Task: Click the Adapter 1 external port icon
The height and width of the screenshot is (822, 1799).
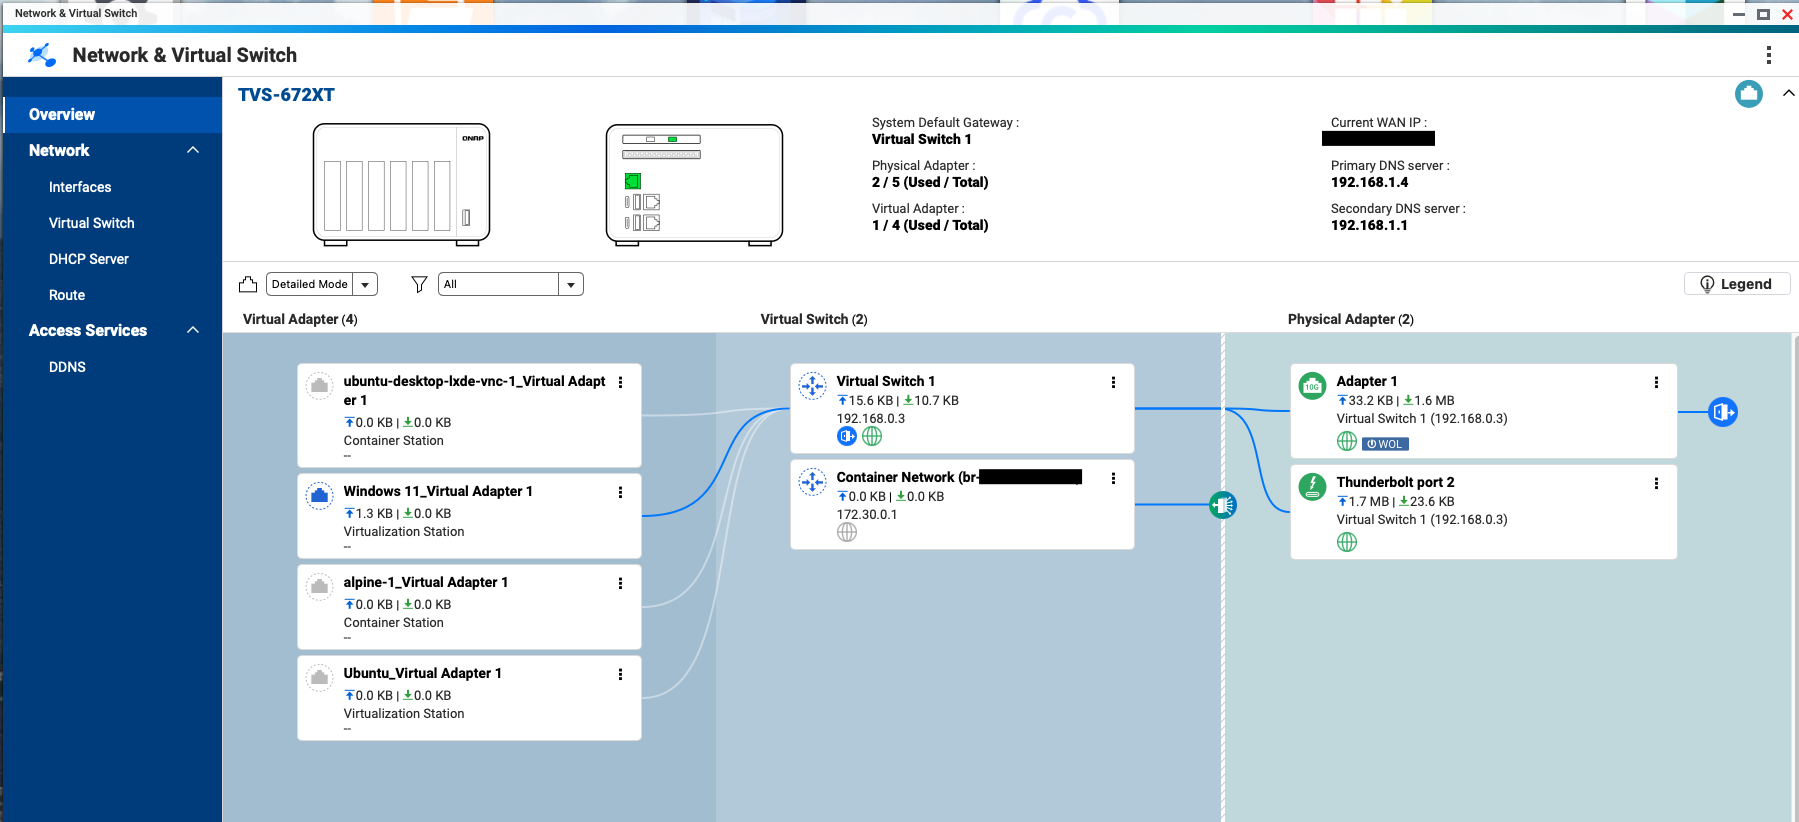Action: (1722, 412)
